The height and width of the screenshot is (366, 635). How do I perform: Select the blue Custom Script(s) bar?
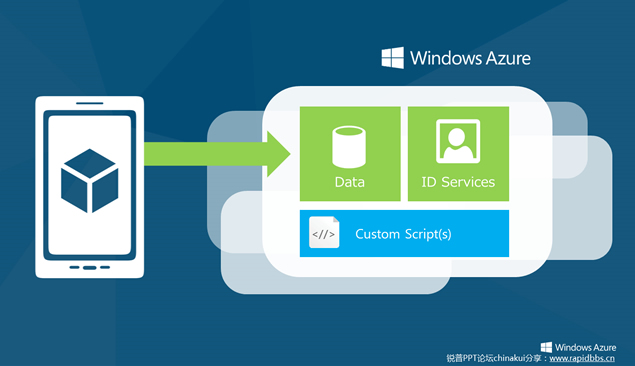[404, 233]
